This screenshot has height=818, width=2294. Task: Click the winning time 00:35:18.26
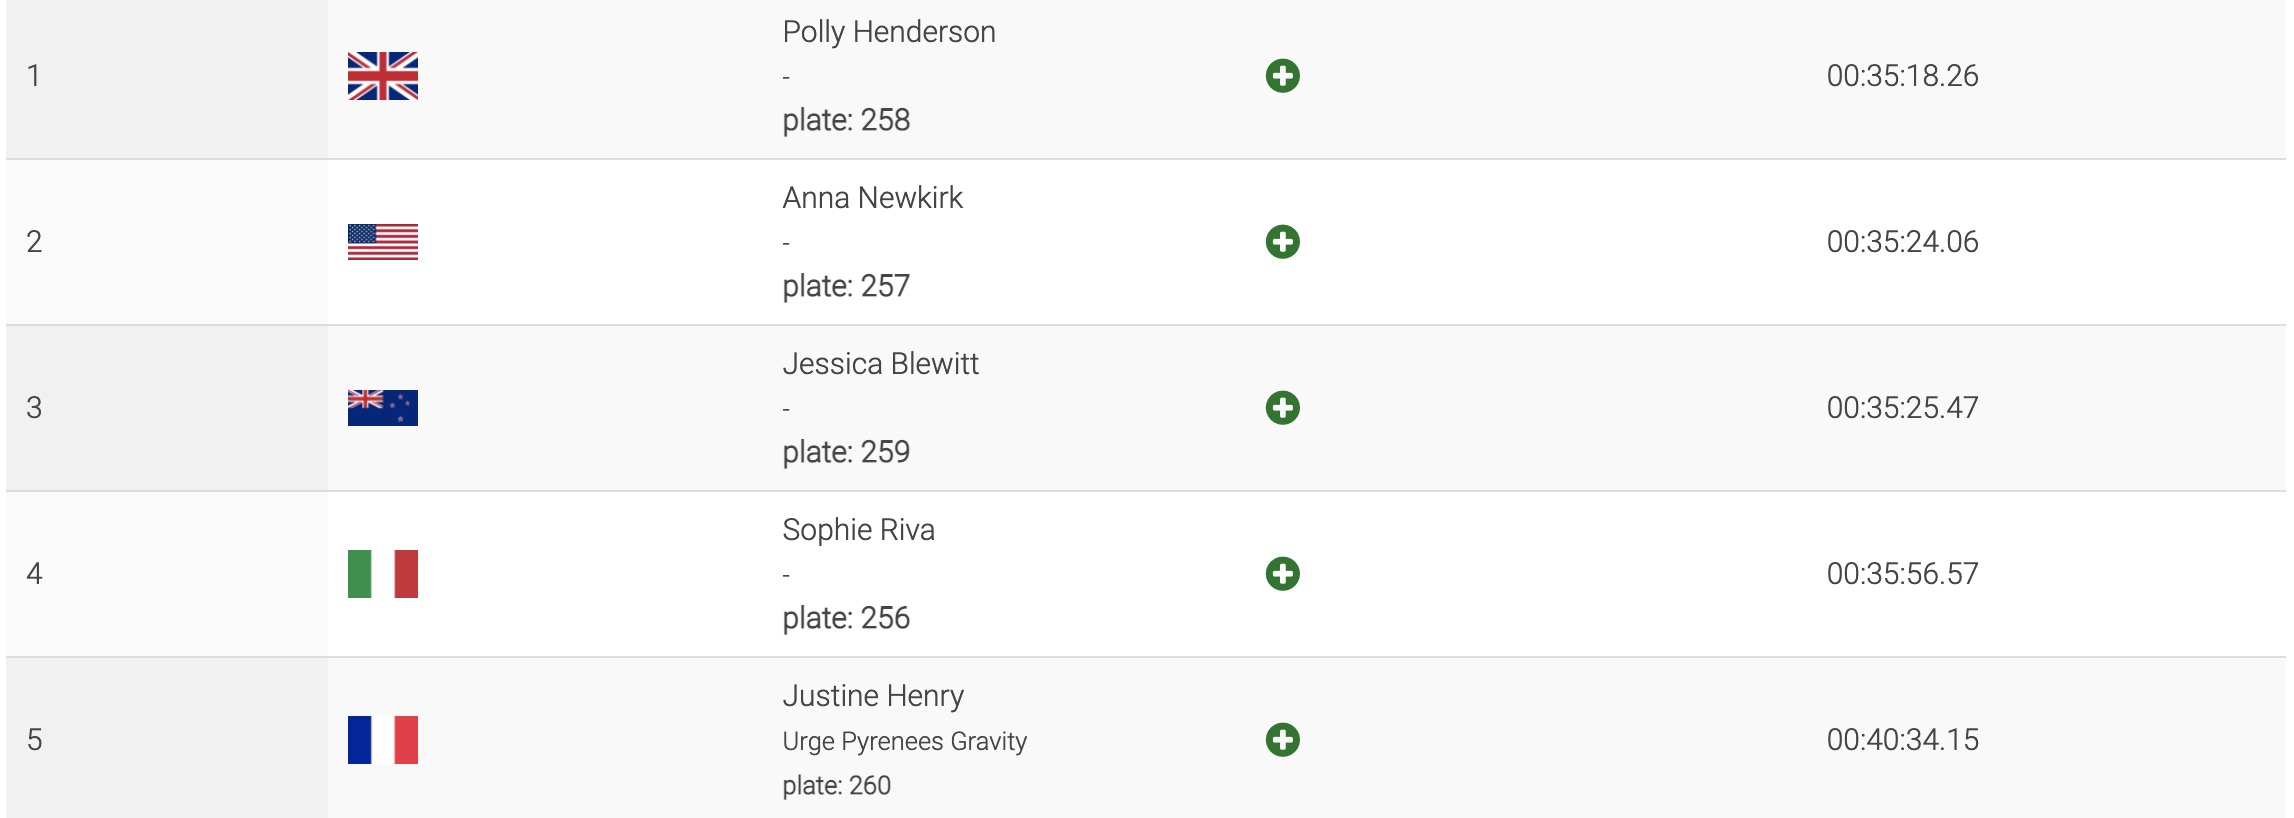click(x=1902, y=76)
